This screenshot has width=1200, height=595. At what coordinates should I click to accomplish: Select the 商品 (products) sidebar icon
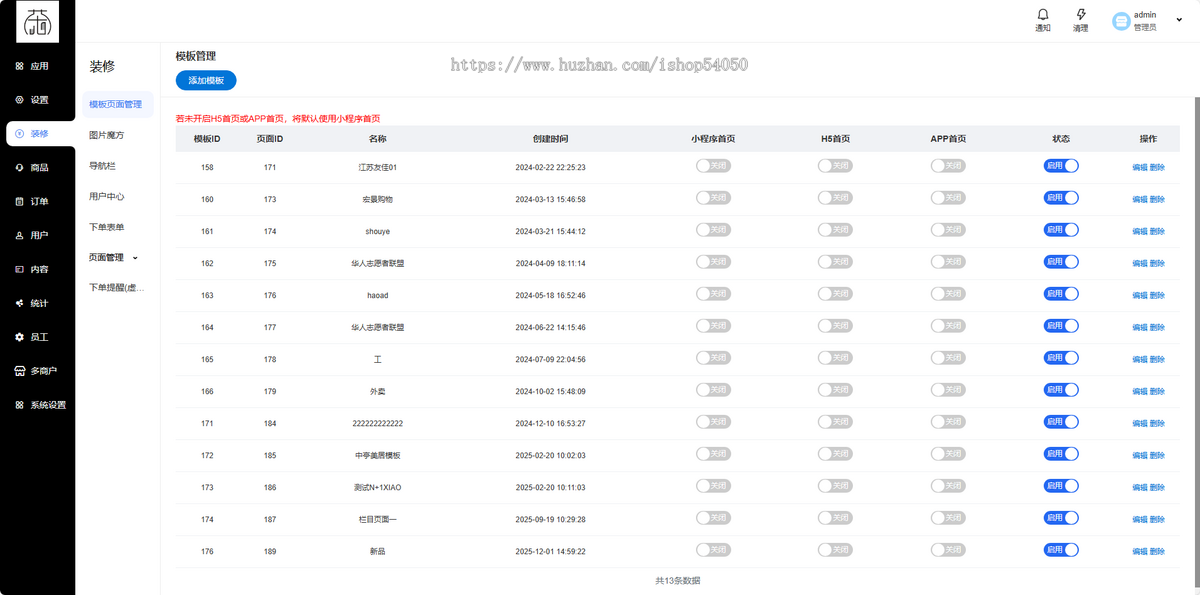click(38, 167)
